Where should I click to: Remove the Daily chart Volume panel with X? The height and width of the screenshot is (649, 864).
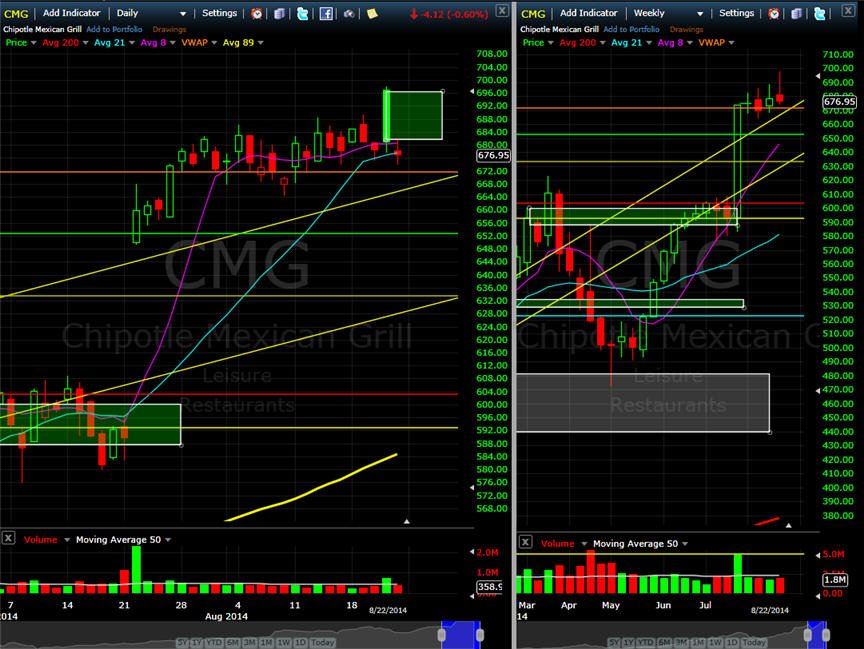(8, 538)
